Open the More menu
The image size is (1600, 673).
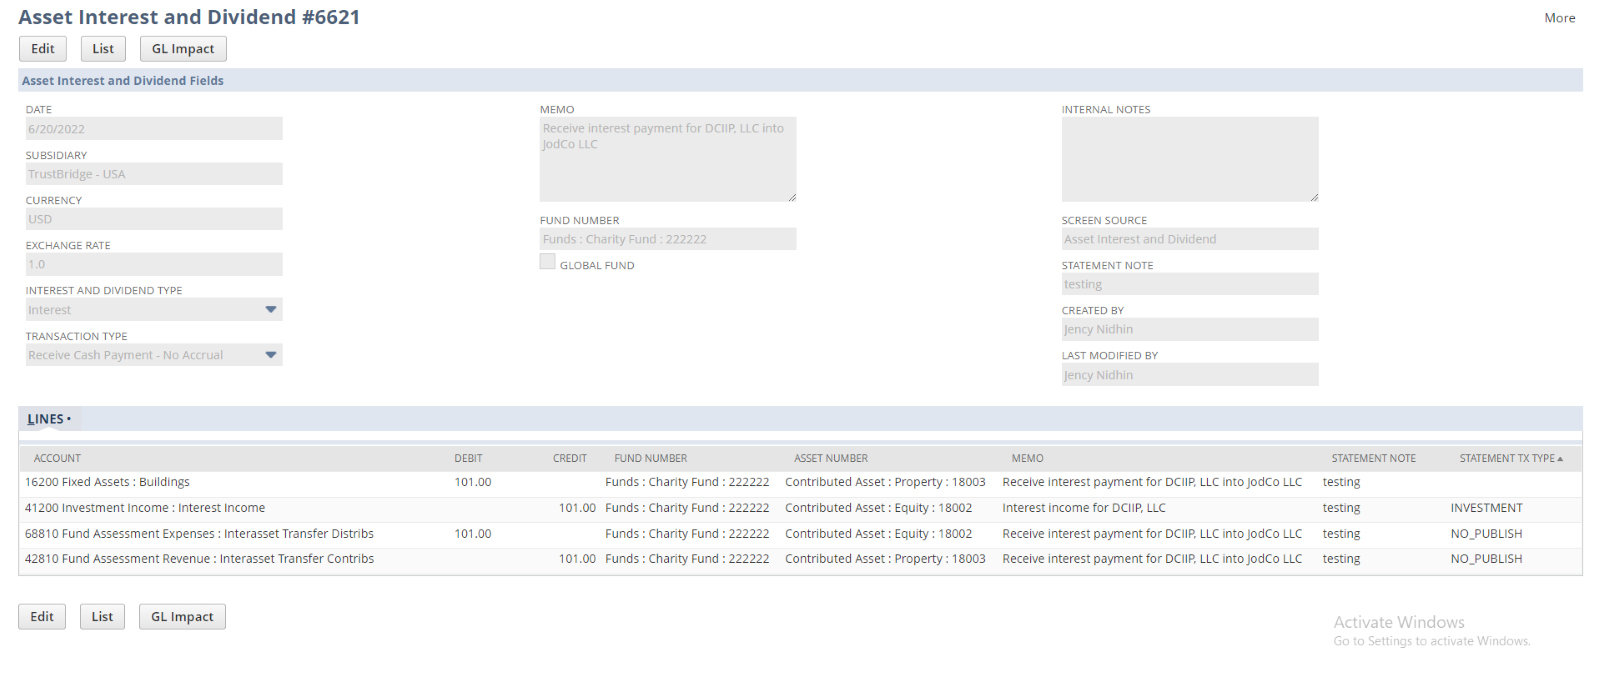[1559, 18]
